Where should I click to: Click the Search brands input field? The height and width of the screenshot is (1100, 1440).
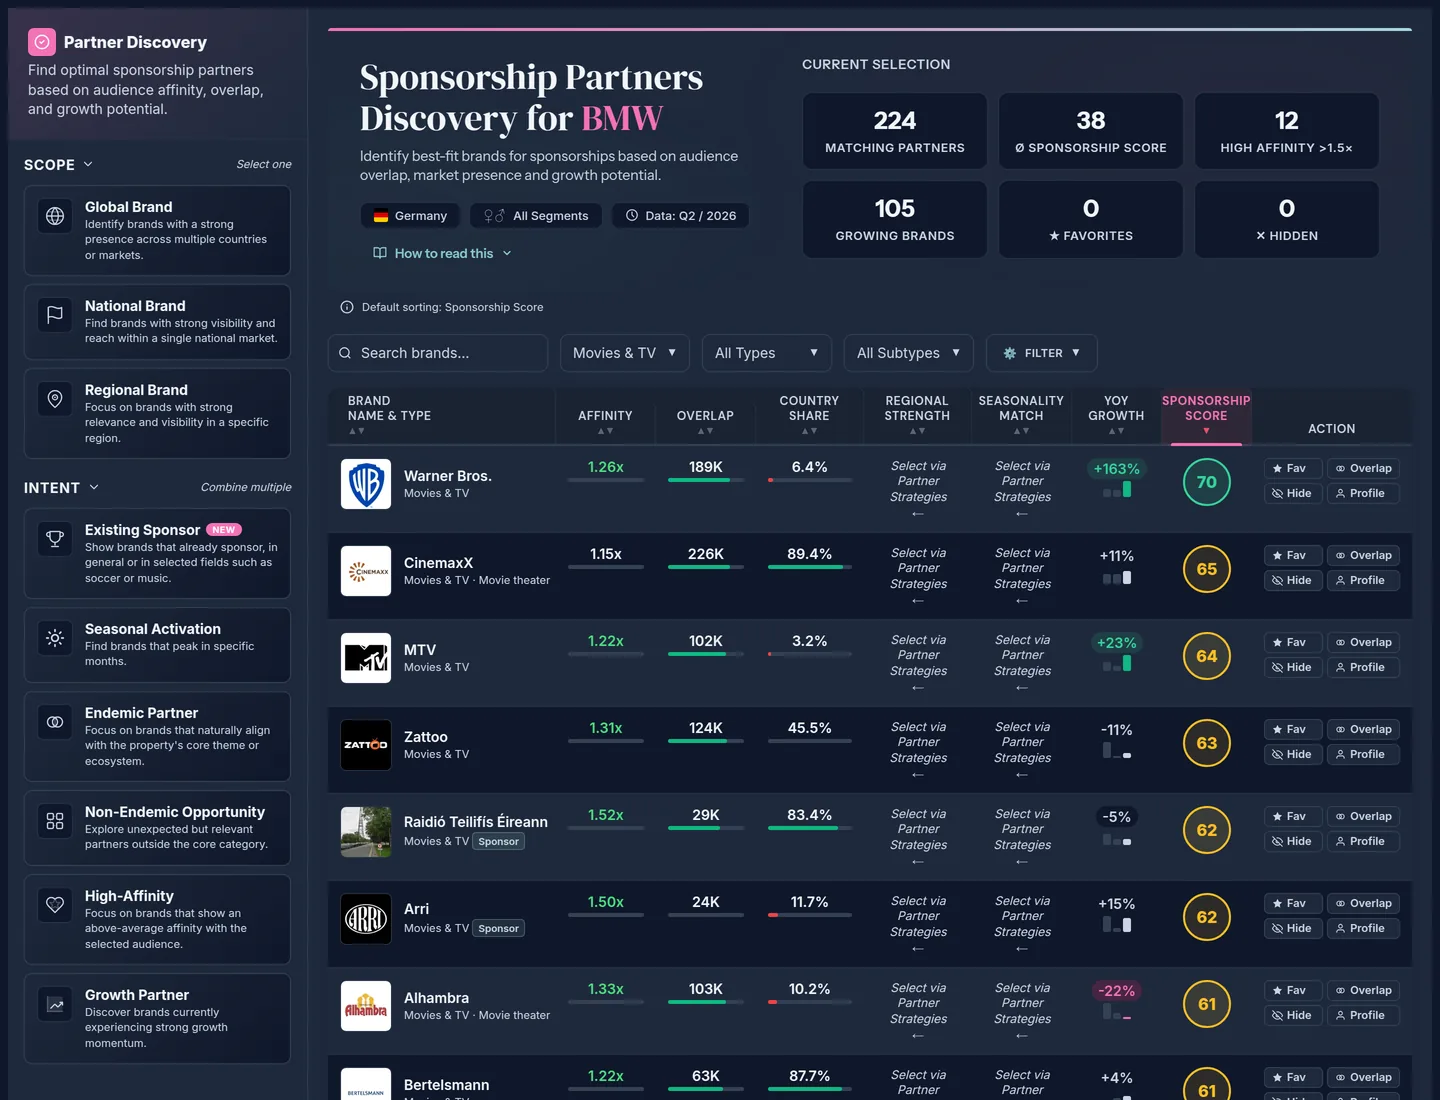(438, 353)
